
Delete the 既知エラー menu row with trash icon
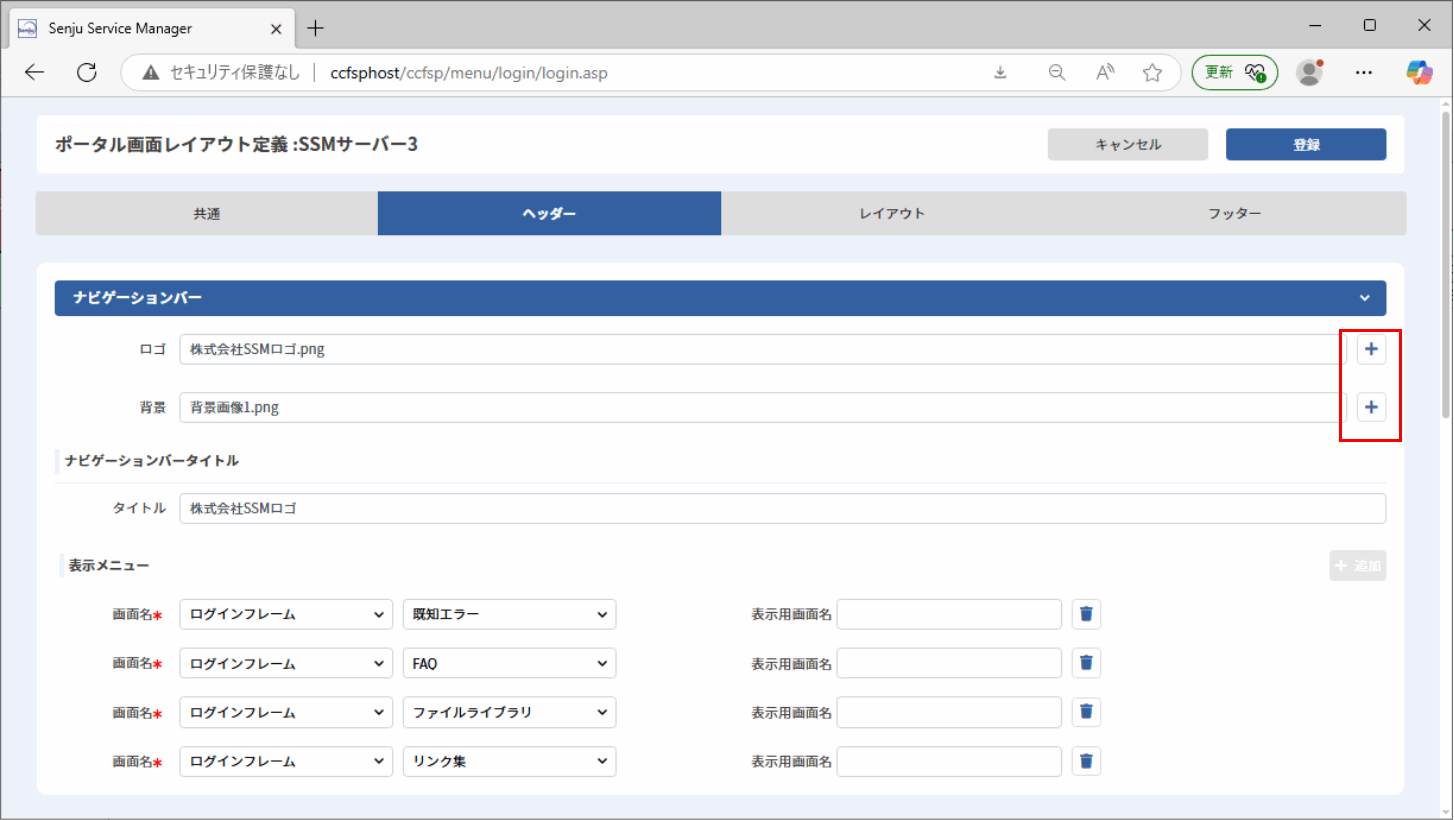1087,614
